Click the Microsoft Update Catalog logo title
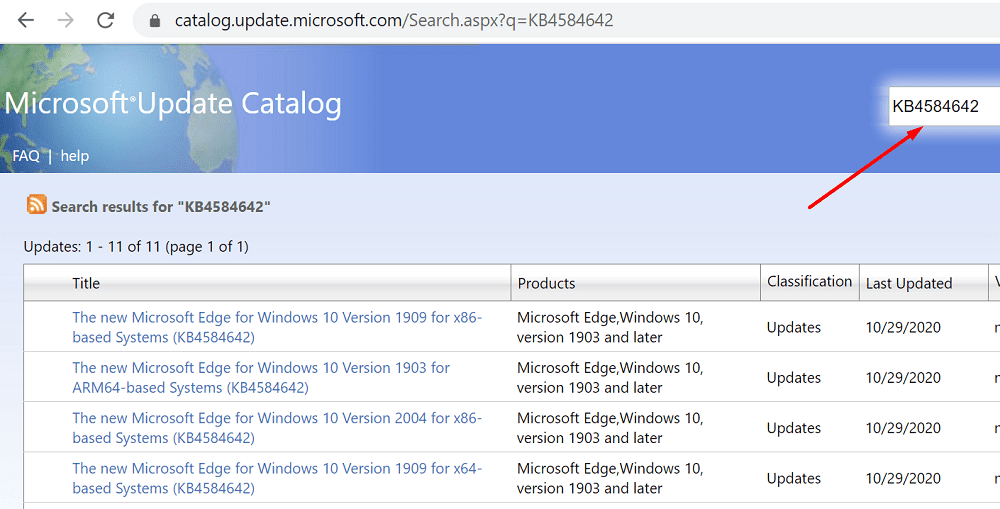1000x509 pixels. [173, 104]
